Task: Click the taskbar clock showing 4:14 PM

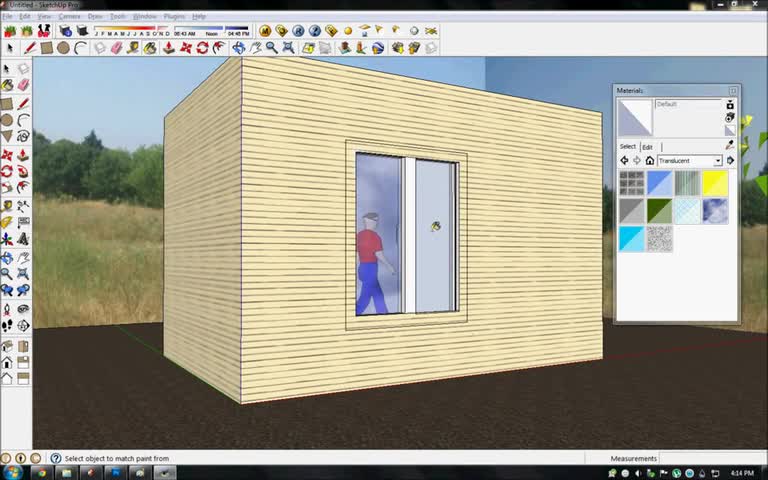Action: (x=742, y=473)
